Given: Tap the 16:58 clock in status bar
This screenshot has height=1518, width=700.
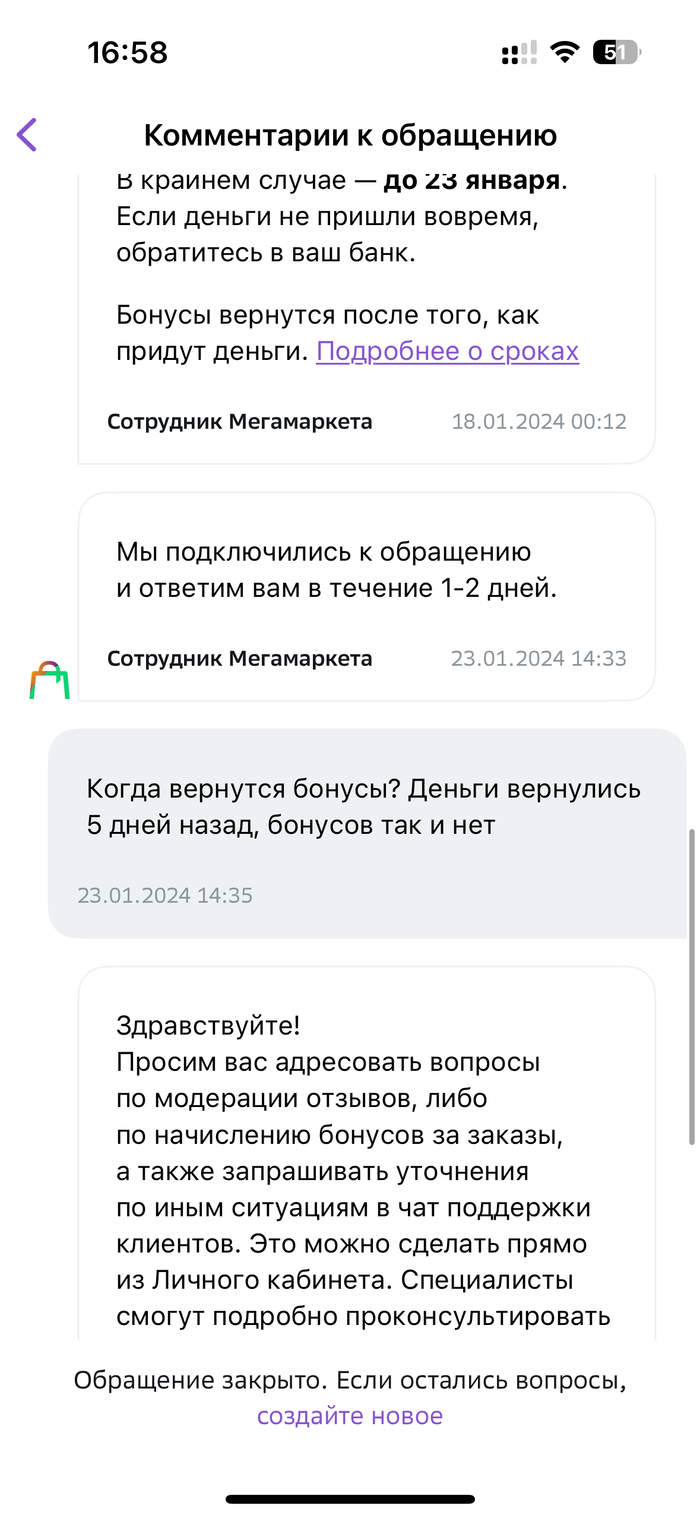Looking at the screenshot, I should click(128, 52).
